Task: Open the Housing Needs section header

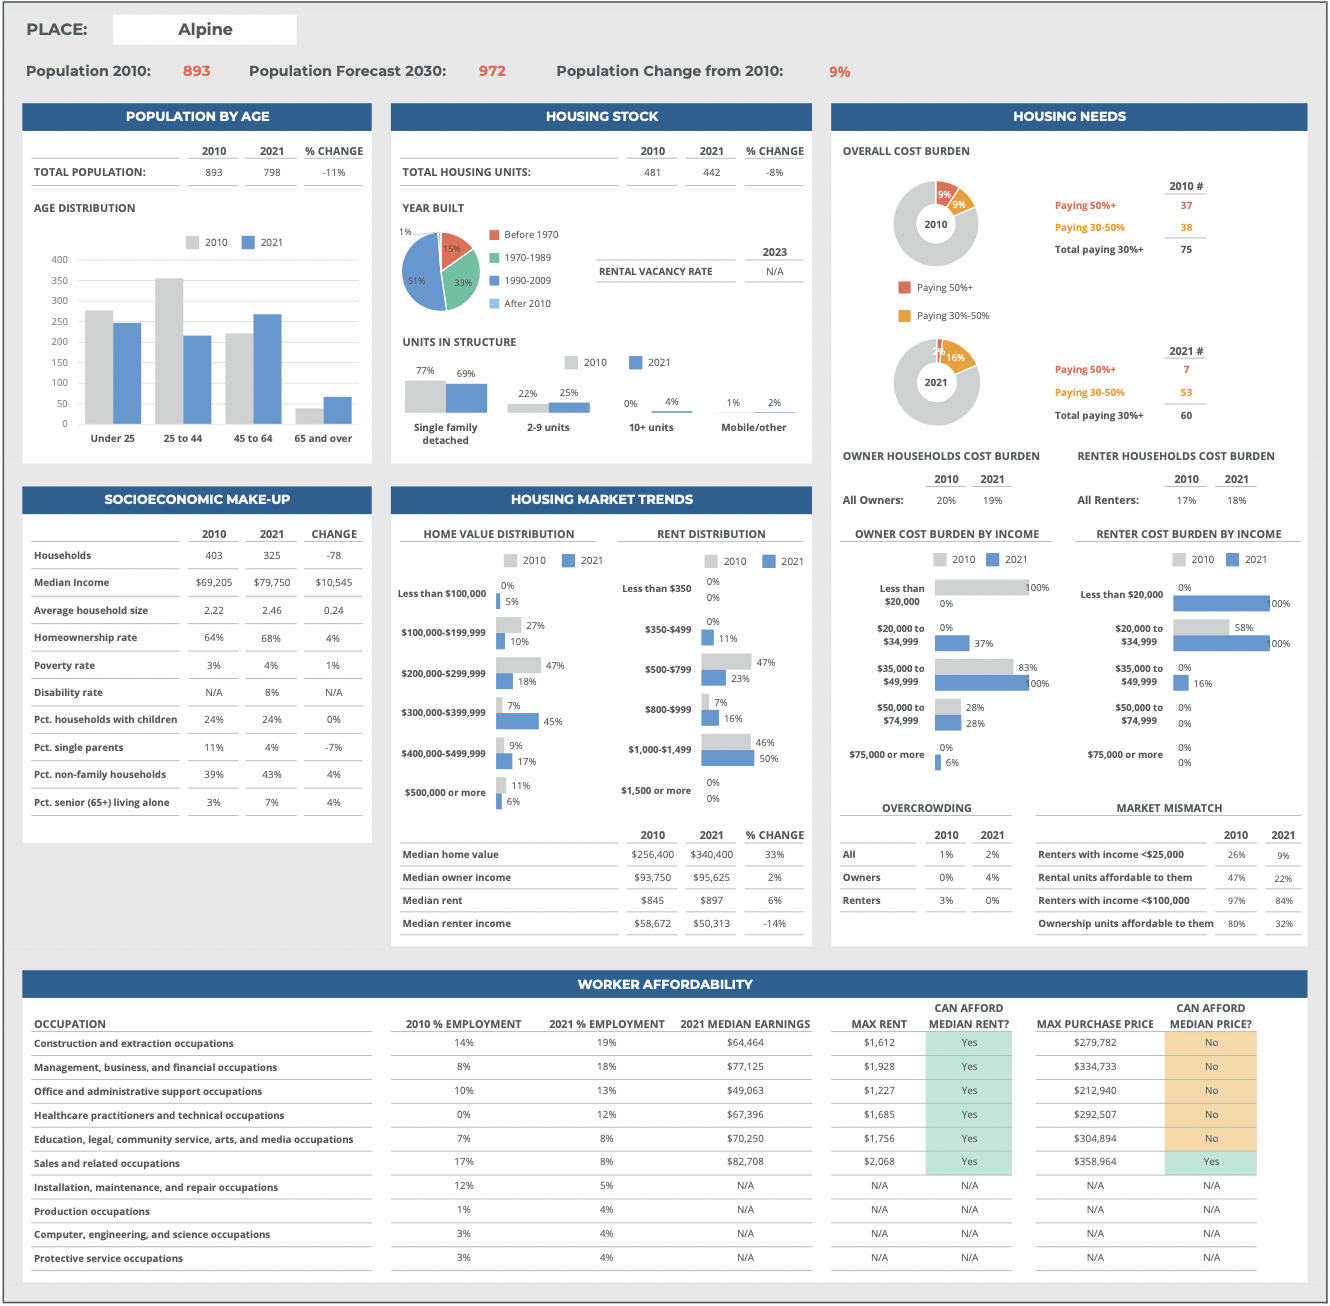Action: pos(1068,117)
